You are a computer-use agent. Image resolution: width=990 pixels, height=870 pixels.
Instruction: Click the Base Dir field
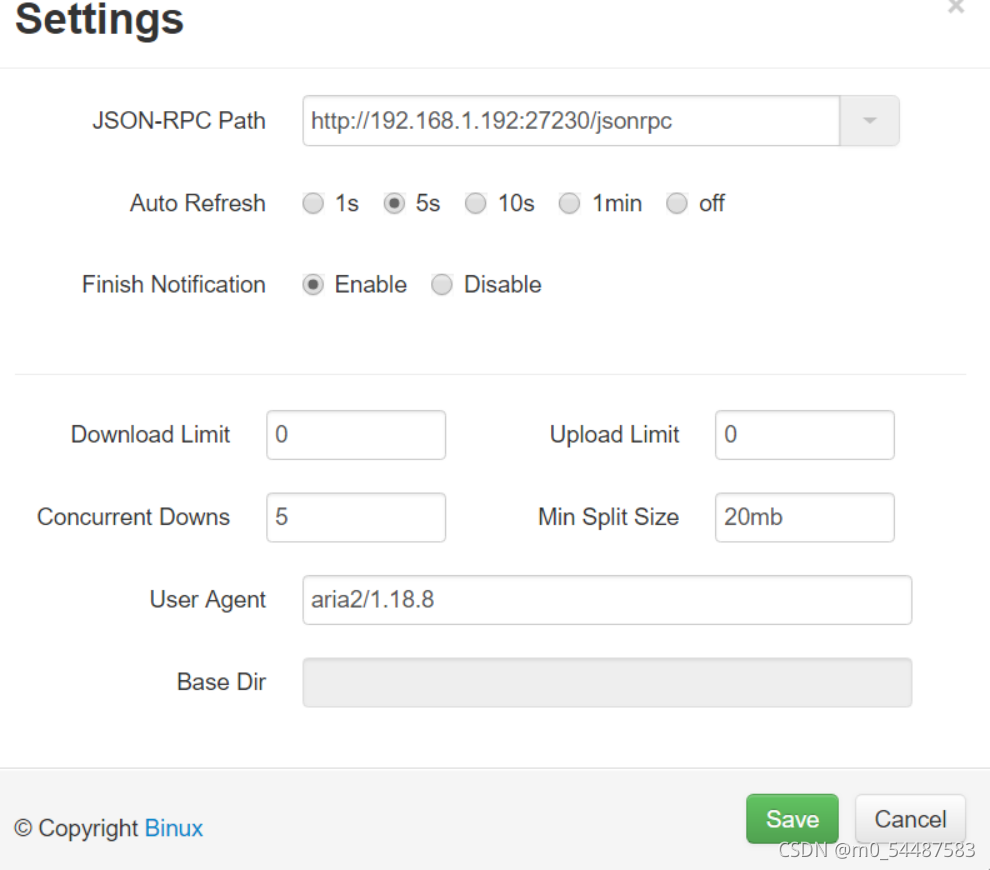click(x=607, y=682)
